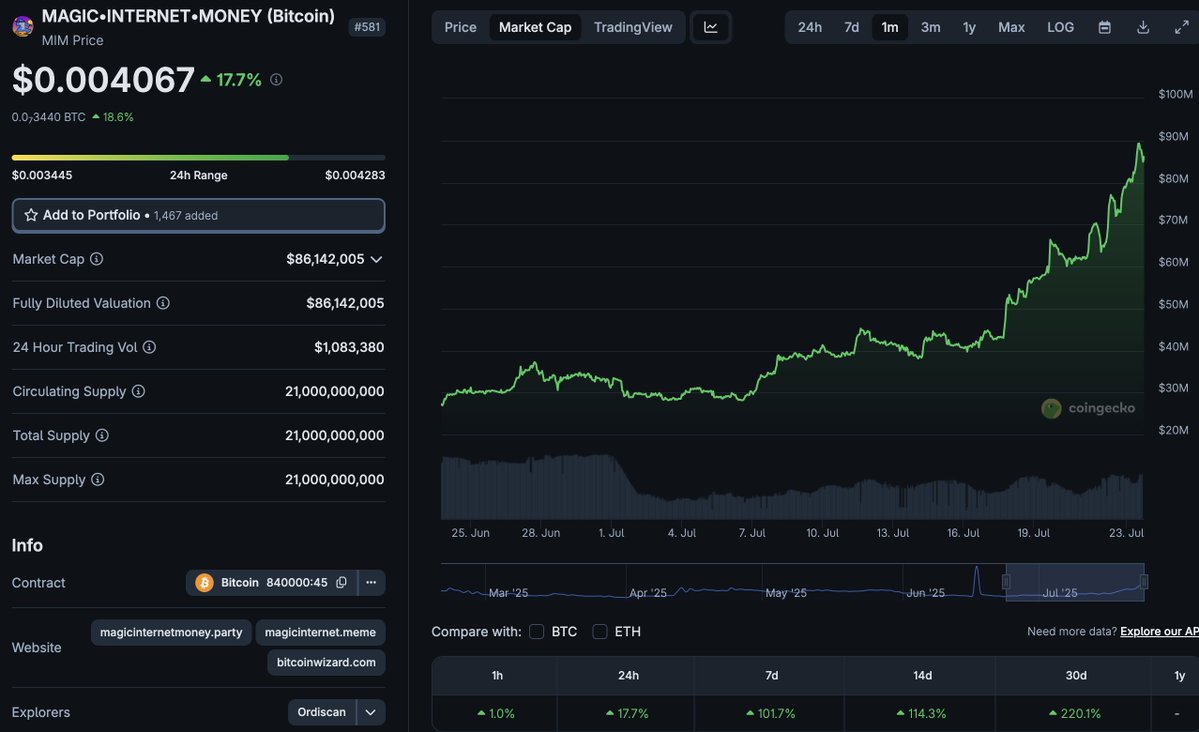Image resolution: width=1199 pixels, height=732 pixels.
Task: Click the 24h Range progress bar
Action: [199, 158]
